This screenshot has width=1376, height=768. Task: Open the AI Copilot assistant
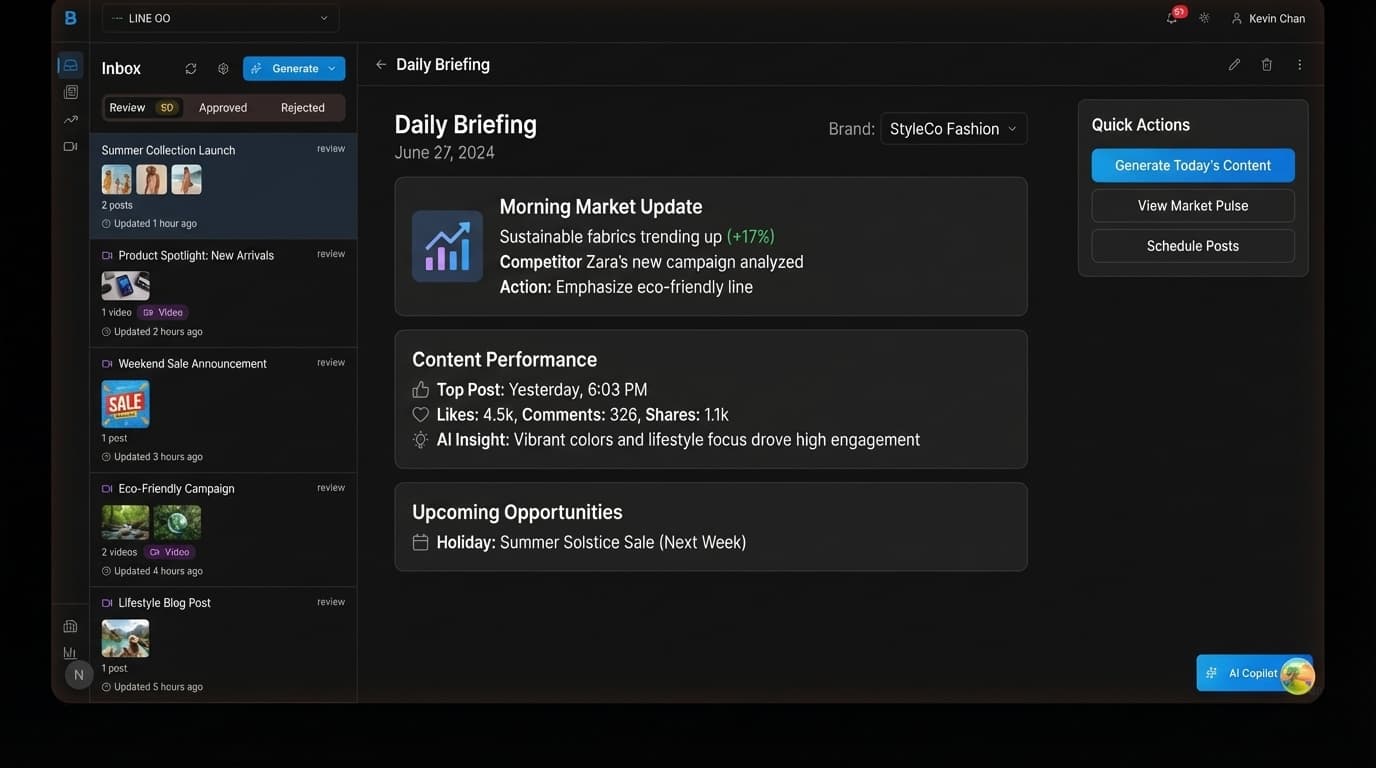1248,673
